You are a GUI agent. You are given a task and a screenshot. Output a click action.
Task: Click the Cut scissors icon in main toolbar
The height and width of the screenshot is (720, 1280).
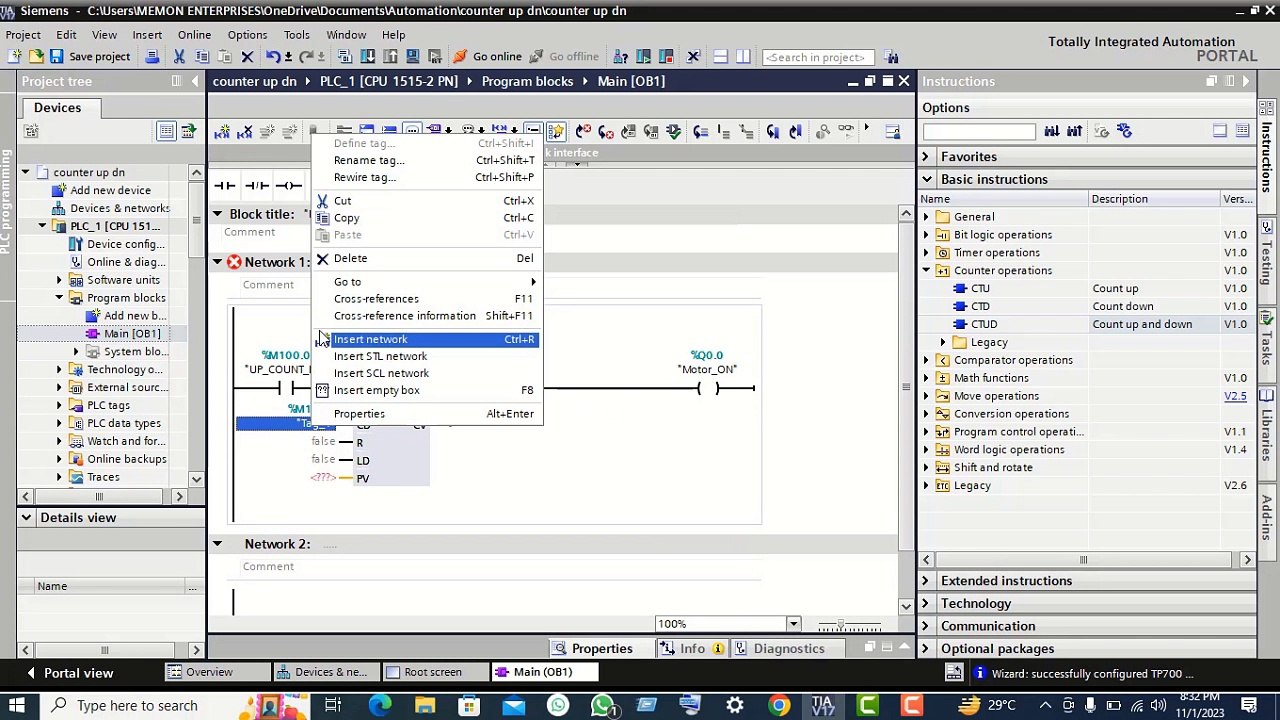(x=180, y=57)
